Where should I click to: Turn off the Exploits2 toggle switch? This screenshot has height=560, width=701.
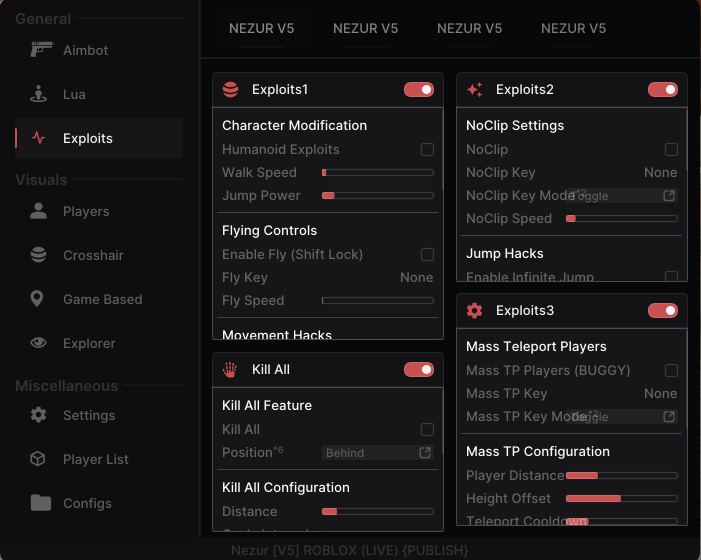click(x=663, y=89)
